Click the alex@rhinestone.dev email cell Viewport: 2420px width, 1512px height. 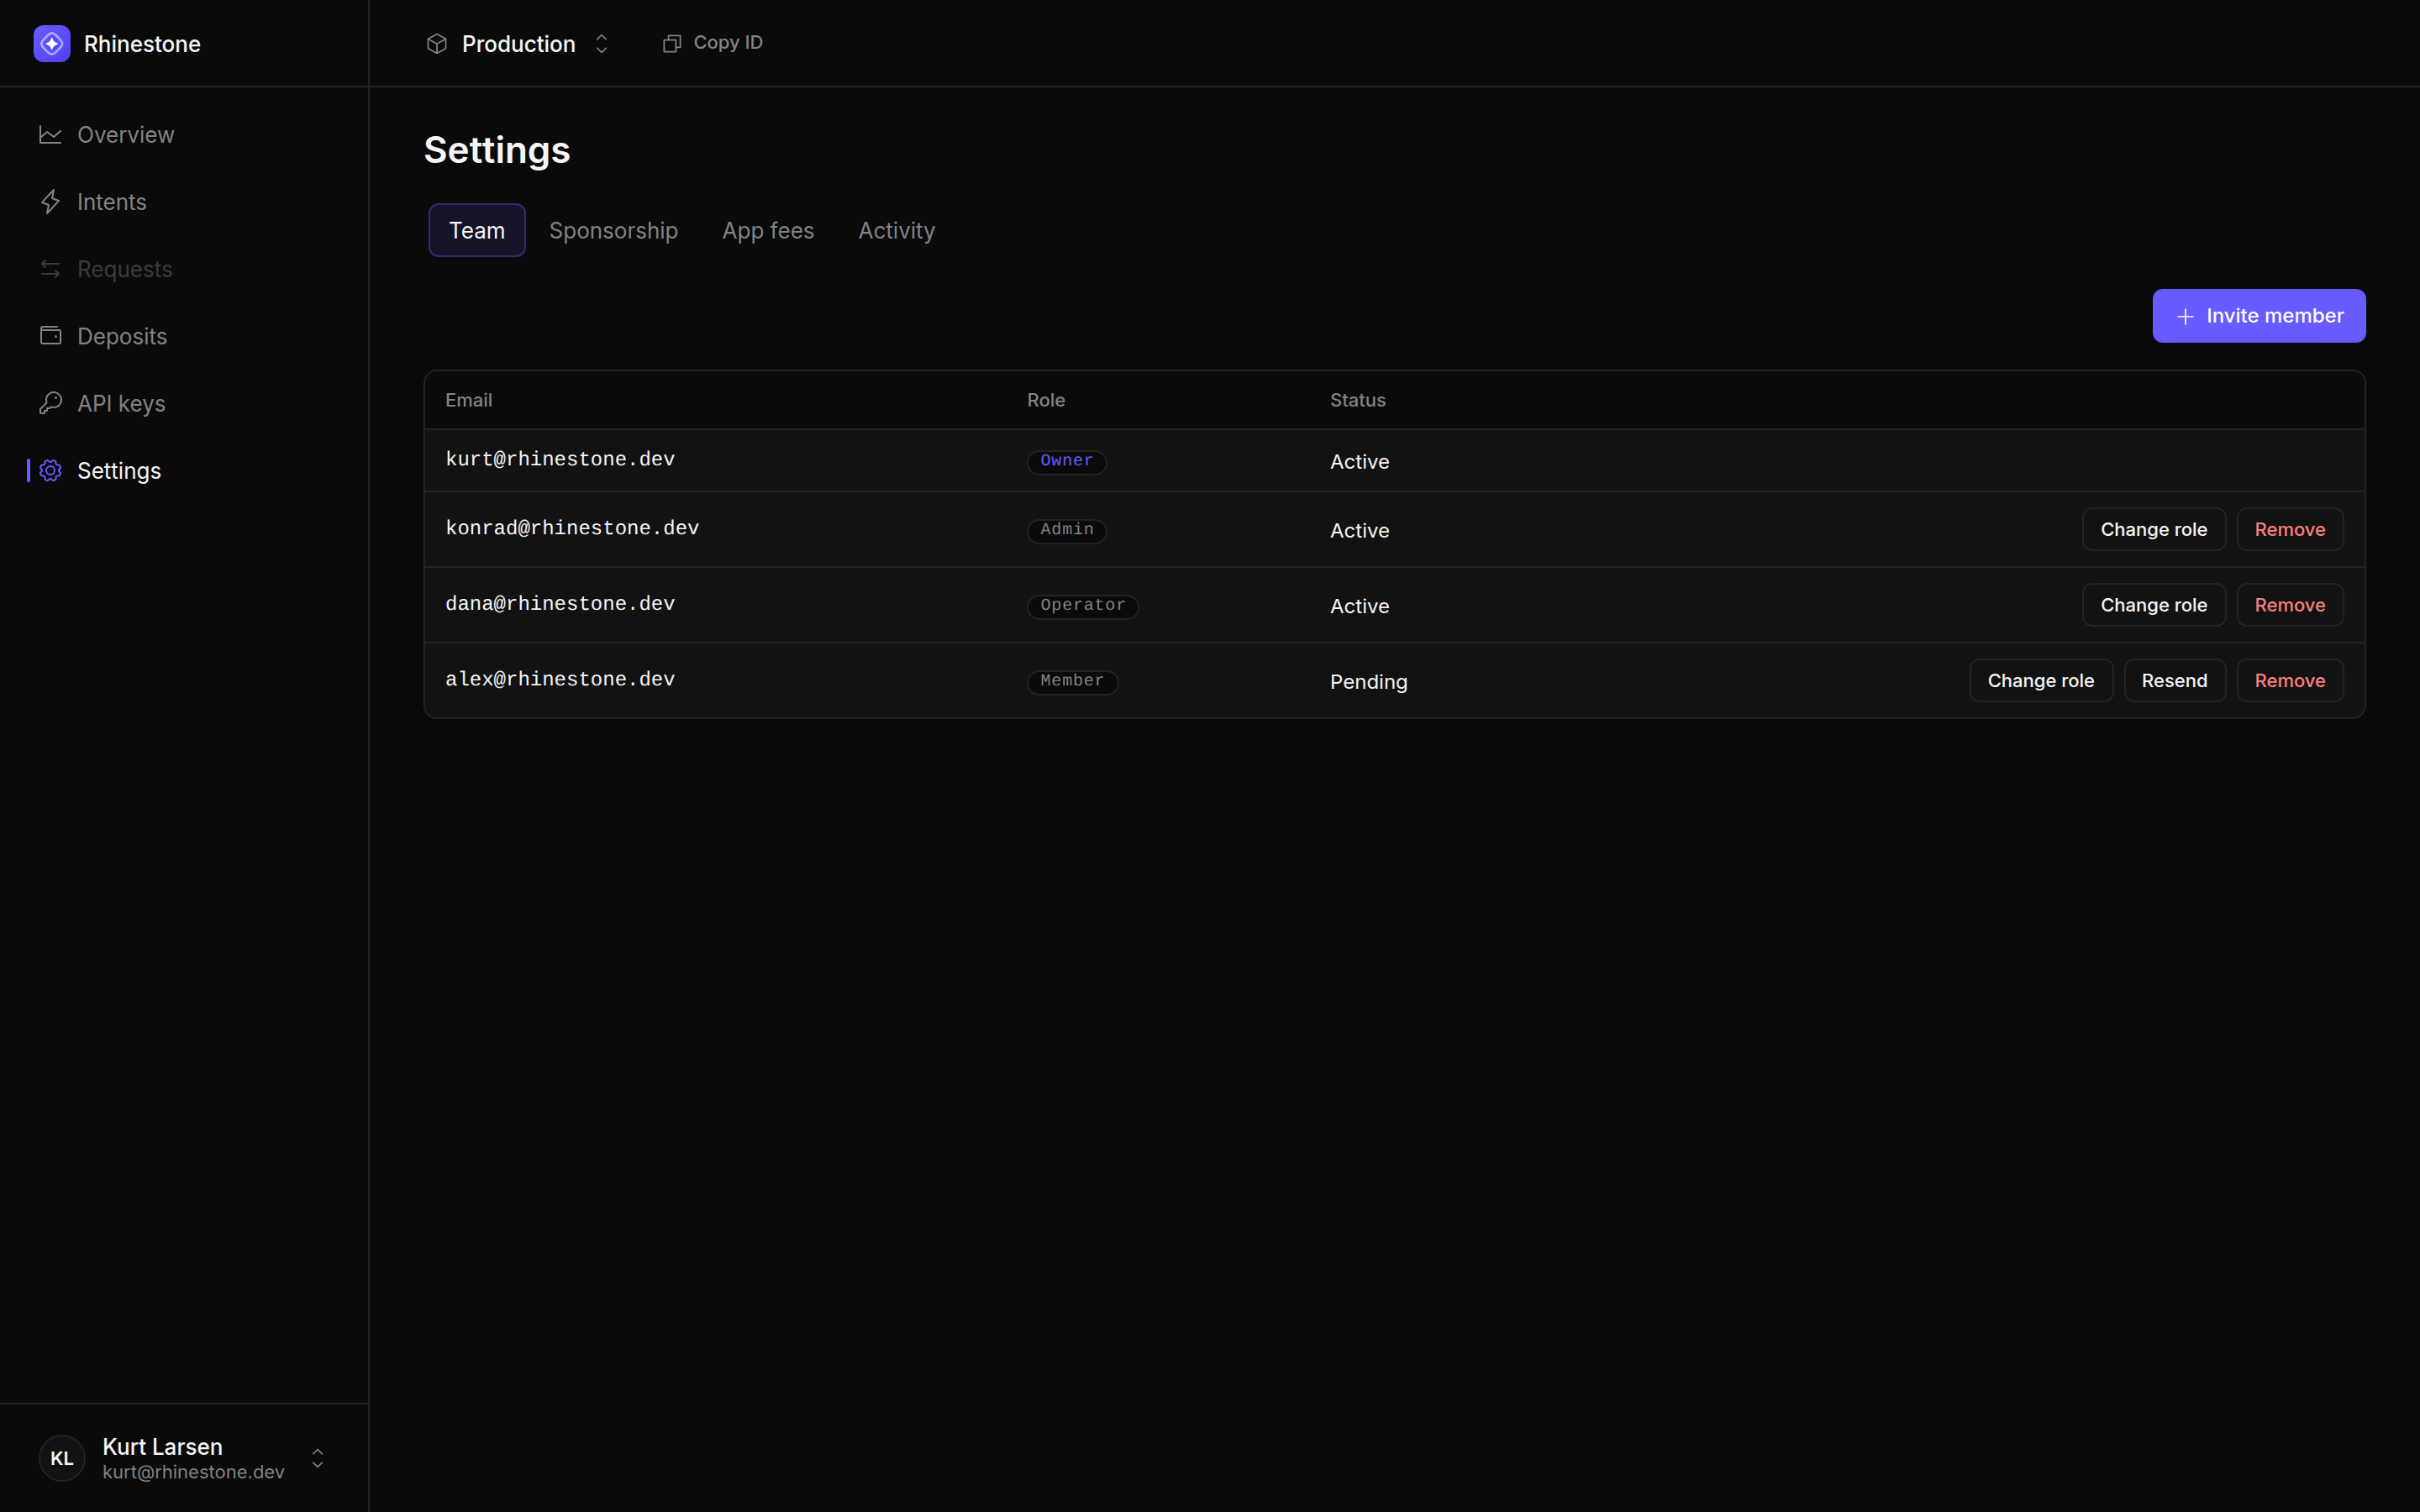click(x=560, y=679)
